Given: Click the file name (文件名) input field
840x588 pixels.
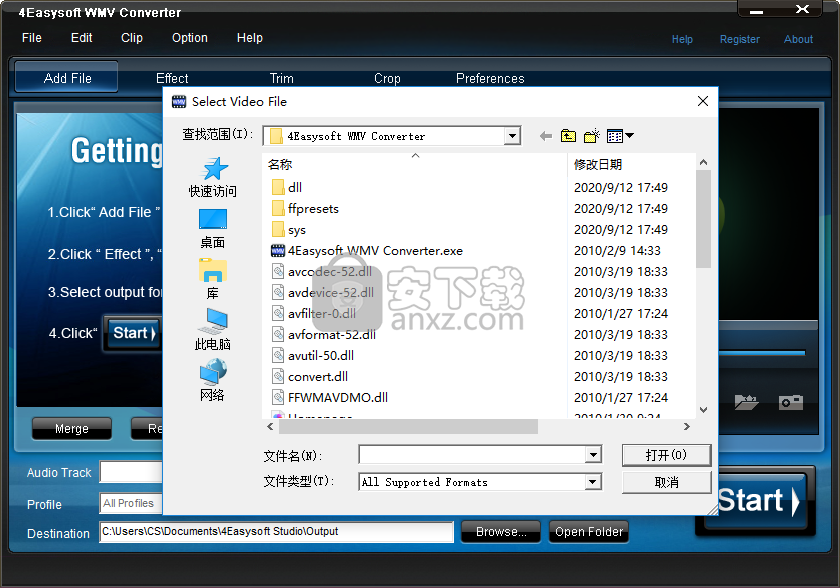Looking at the screenshot, I should [472, 455].
